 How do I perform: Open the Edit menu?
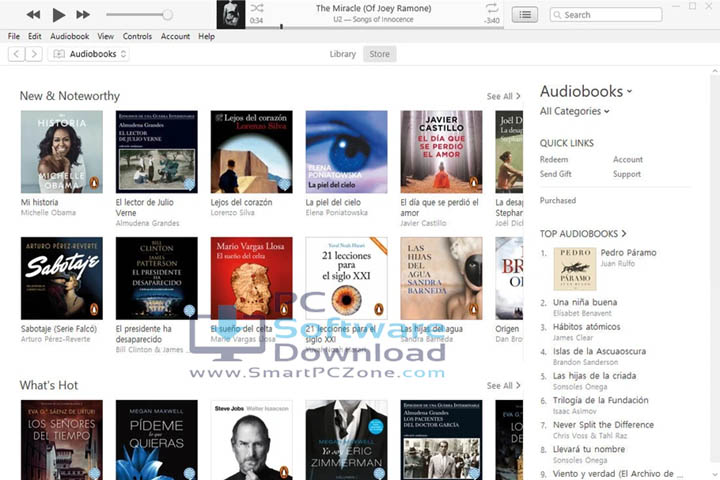pyautogui.click(x=34, y=36)
